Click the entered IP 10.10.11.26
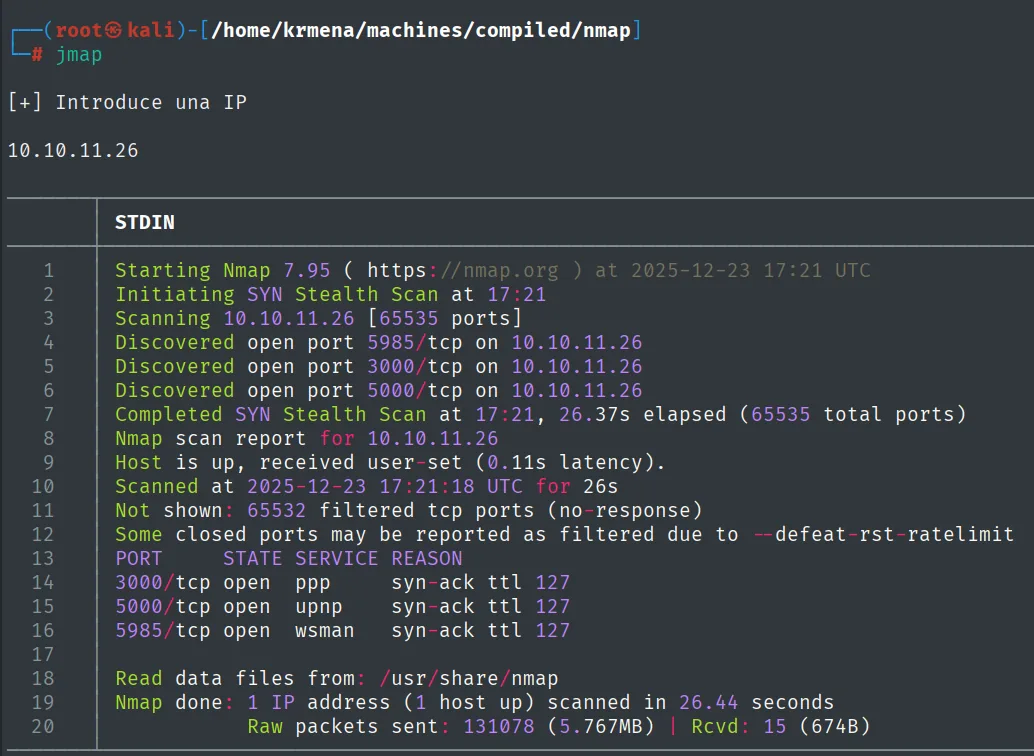 [73, 150]
